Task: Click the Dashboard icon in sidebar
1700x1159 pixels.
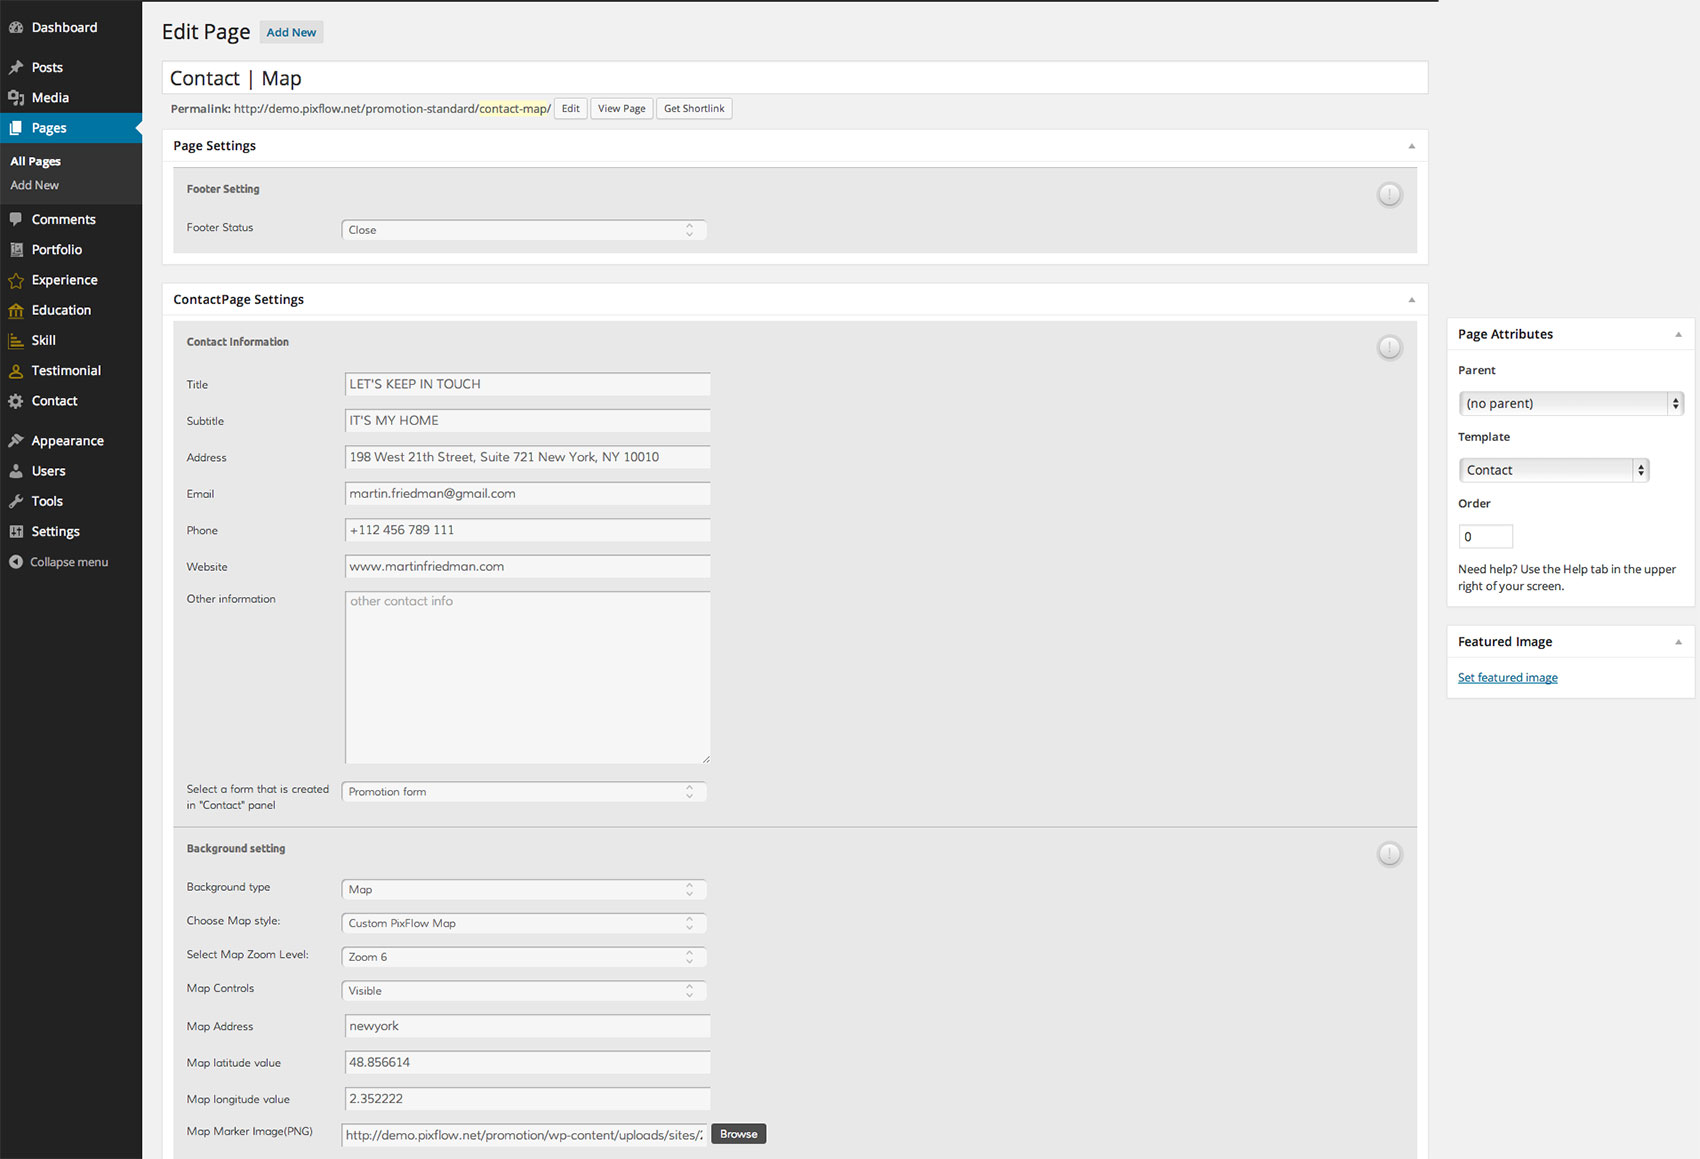Action: point(16,28)
